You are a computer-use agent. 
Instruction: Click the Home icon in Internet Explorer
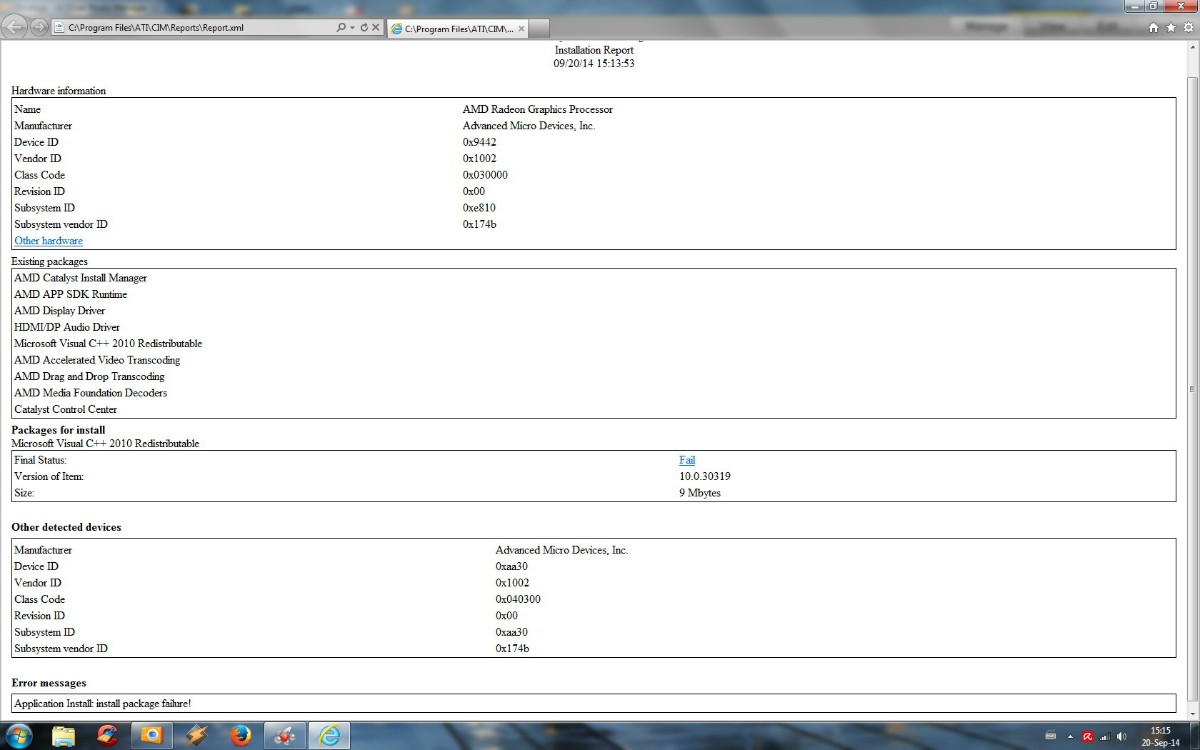[1154, 28]
